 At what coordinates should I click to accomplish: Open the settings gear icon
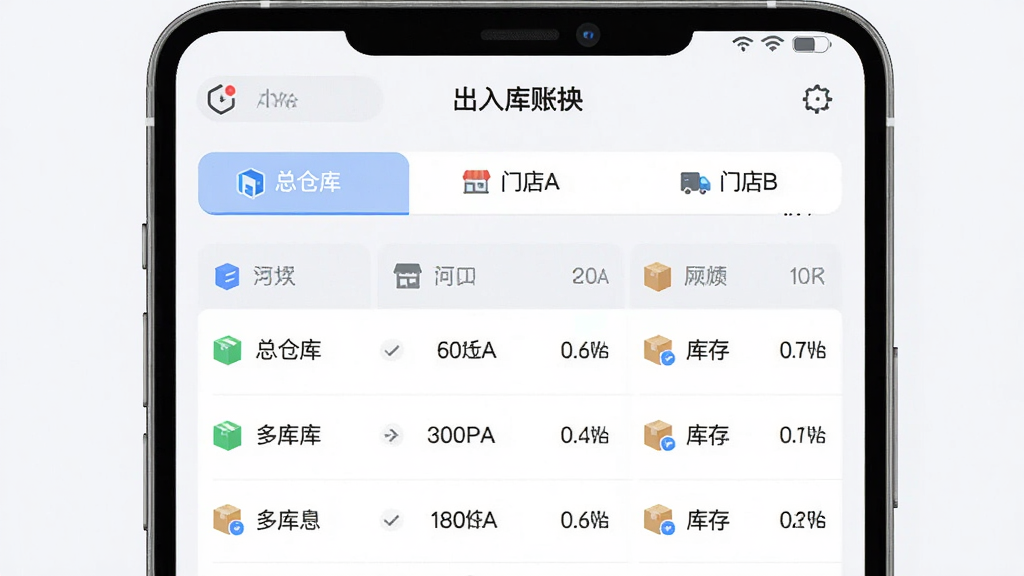coord(816,99)
